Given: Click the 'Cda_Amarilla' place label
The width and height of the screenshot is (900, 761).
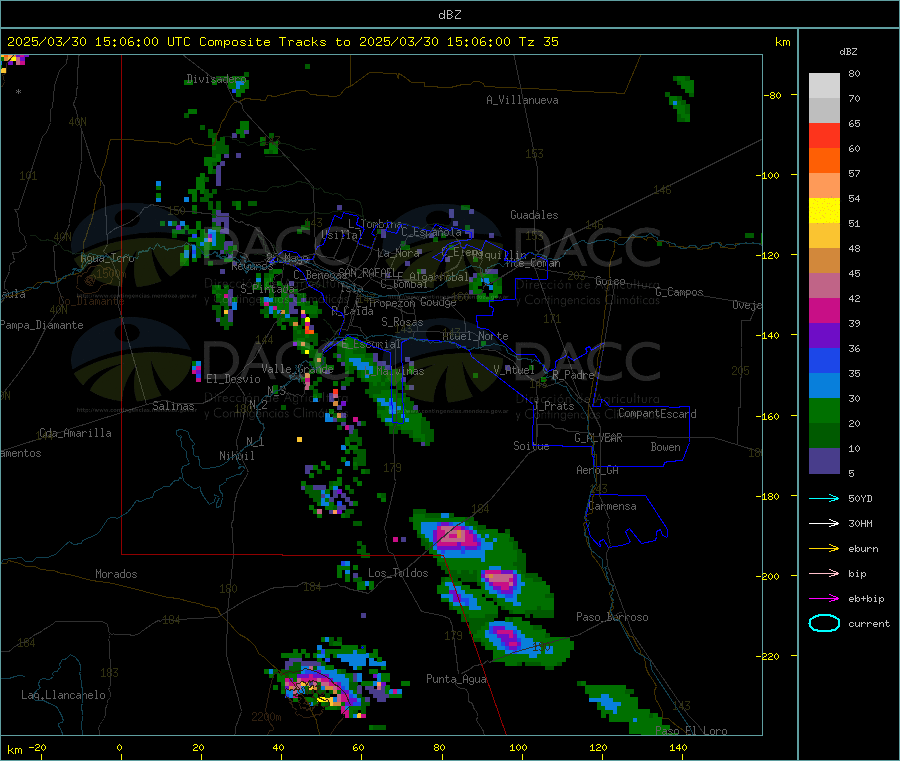Looking at the screenshot, I should (x=75, y=433).
